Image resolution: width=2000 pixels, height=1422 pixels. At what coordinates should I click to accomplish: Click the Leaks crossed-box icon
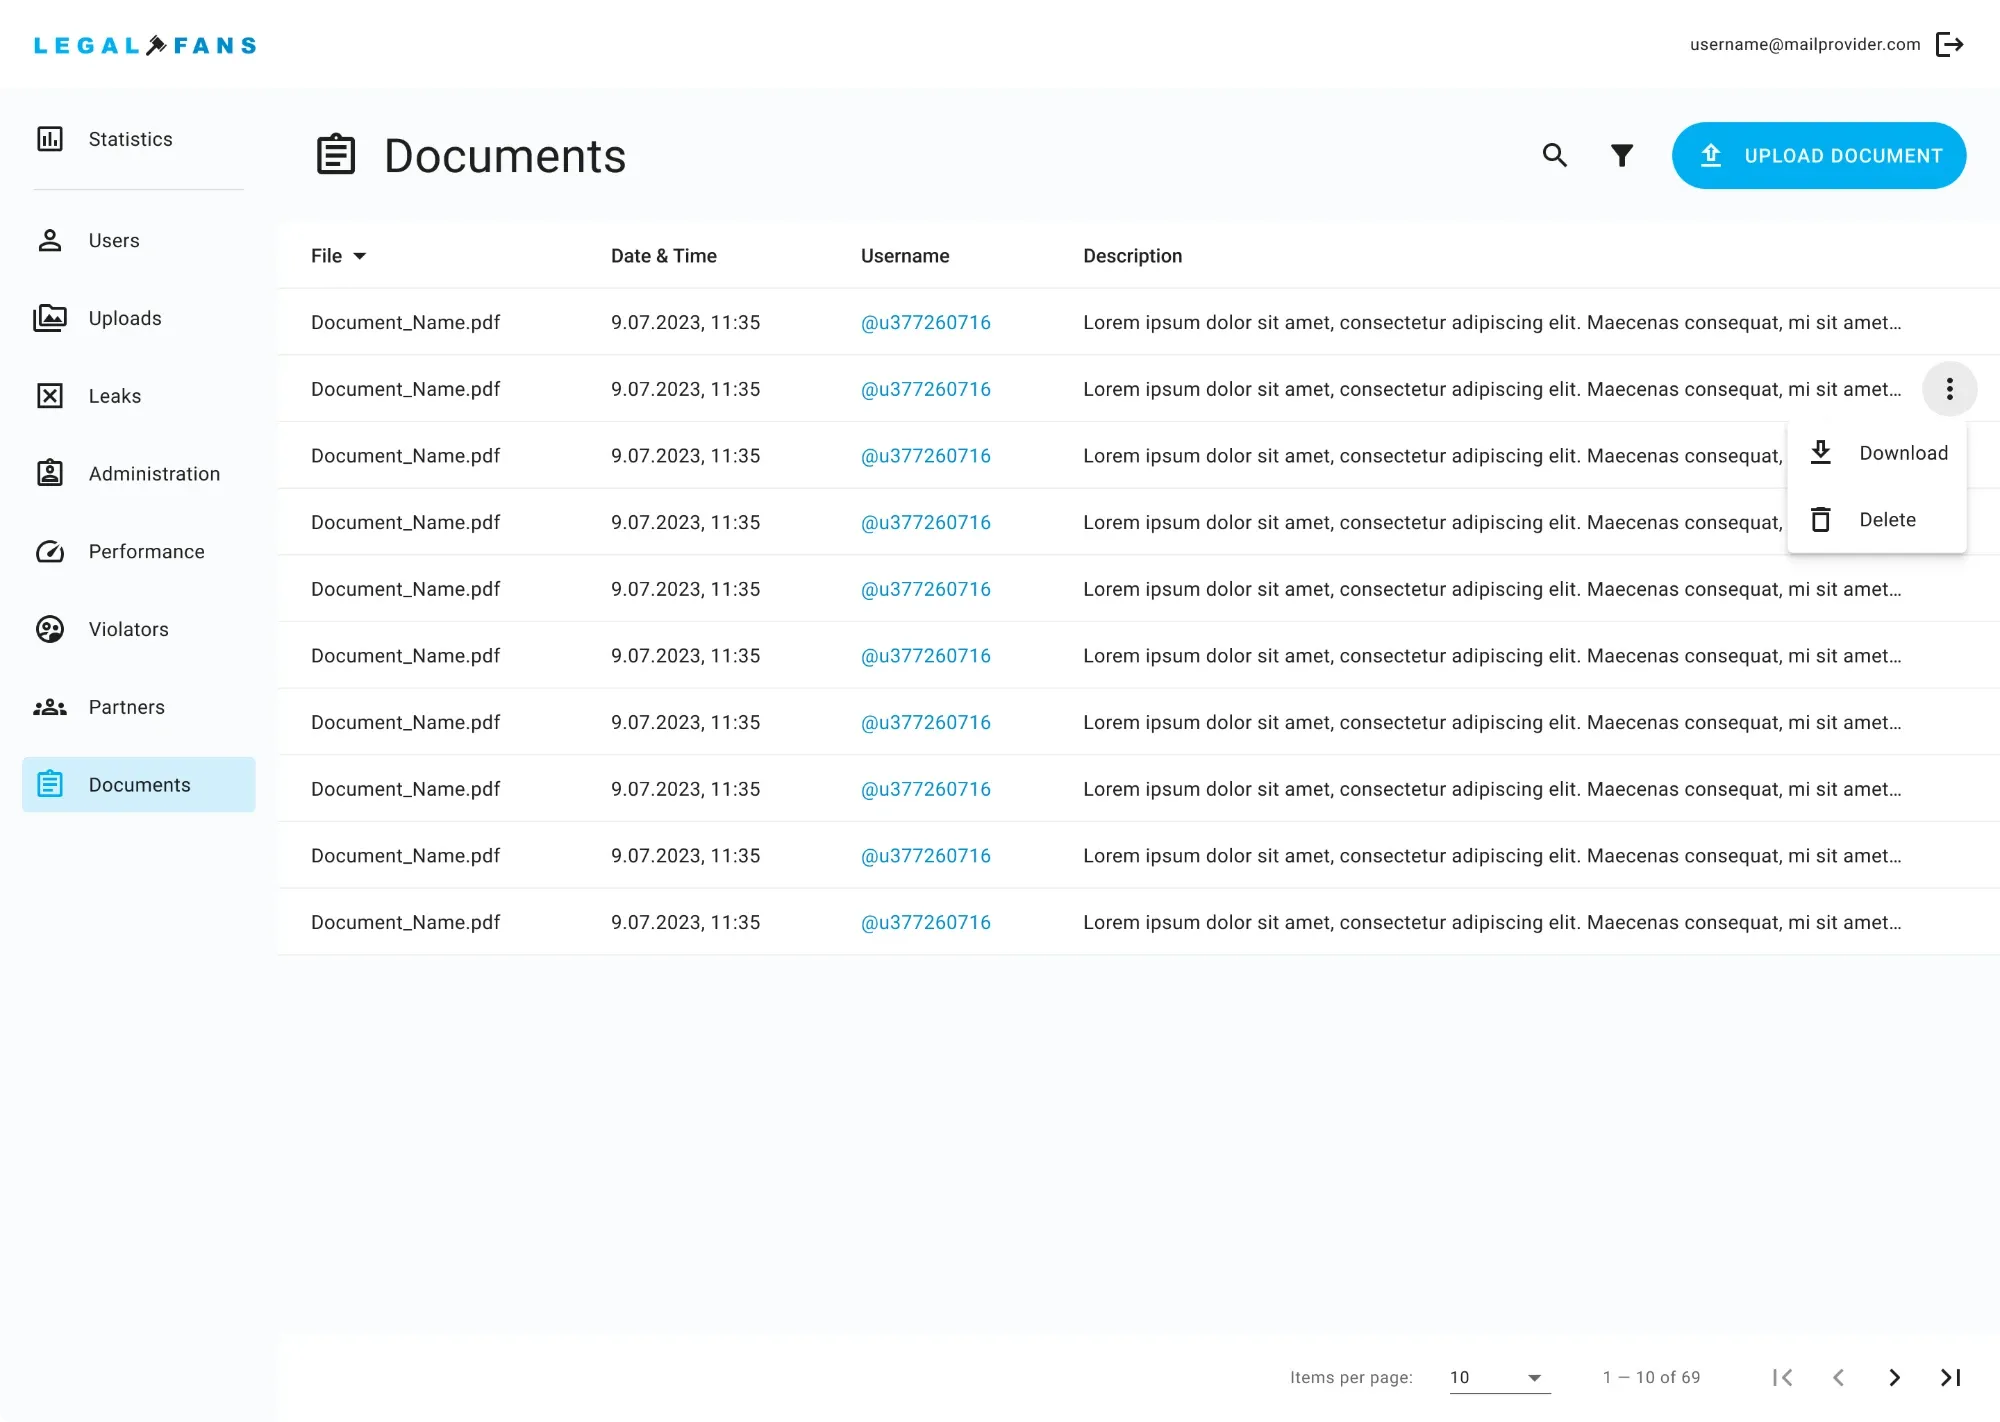(x=50, y=396)
